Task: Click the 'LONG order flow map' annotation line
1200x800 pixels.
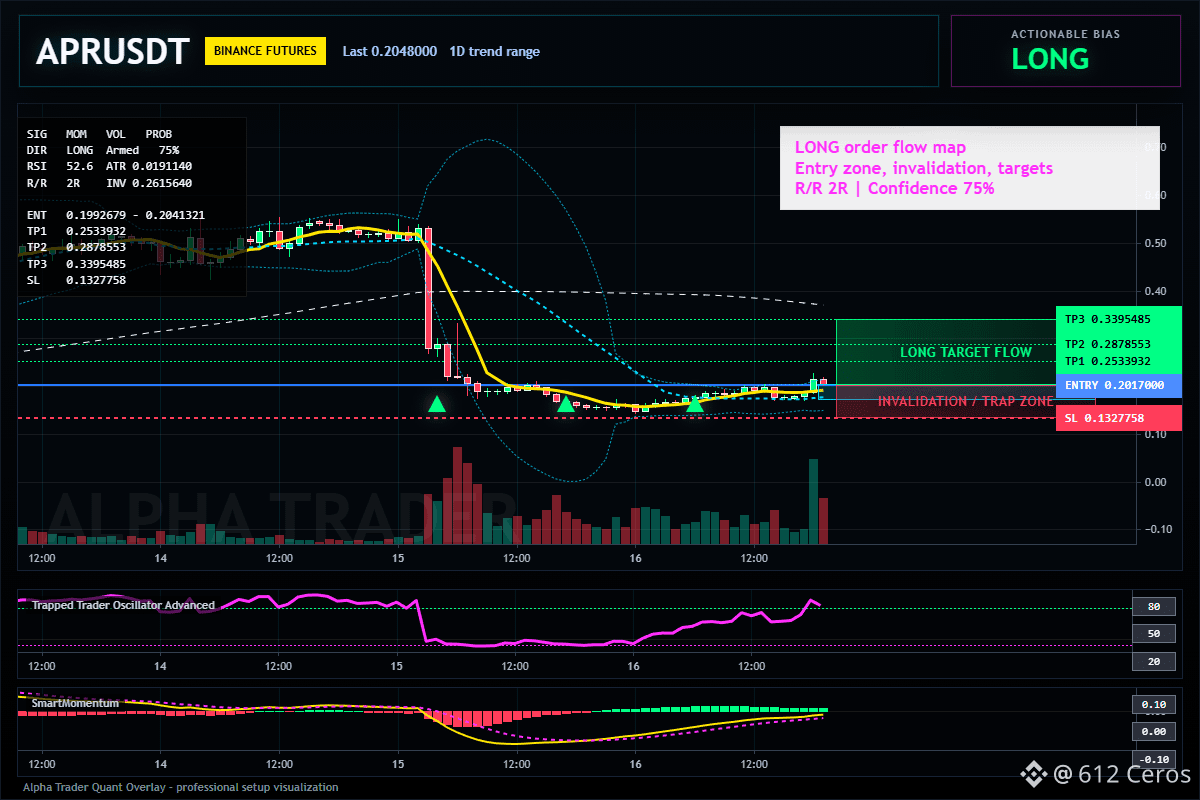Action: pos(880,148)
